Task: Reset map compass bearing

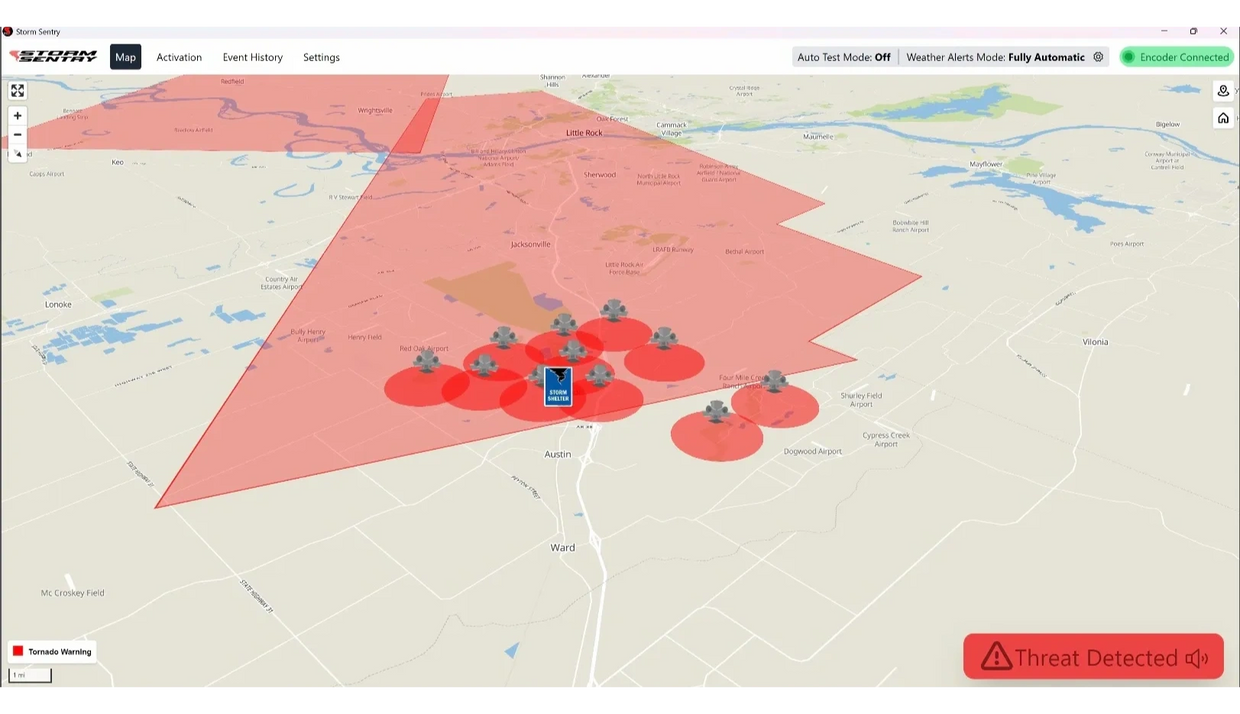Action: click(x=17, y=154)
